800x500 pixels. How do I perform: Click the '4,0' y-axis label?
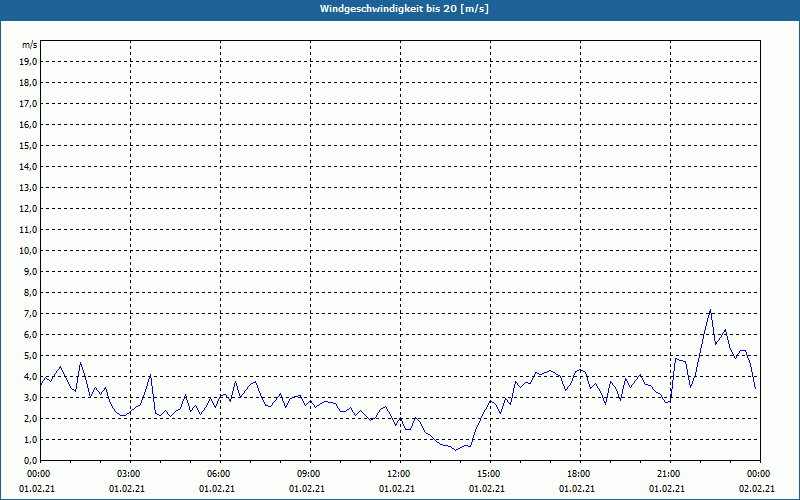31,377
